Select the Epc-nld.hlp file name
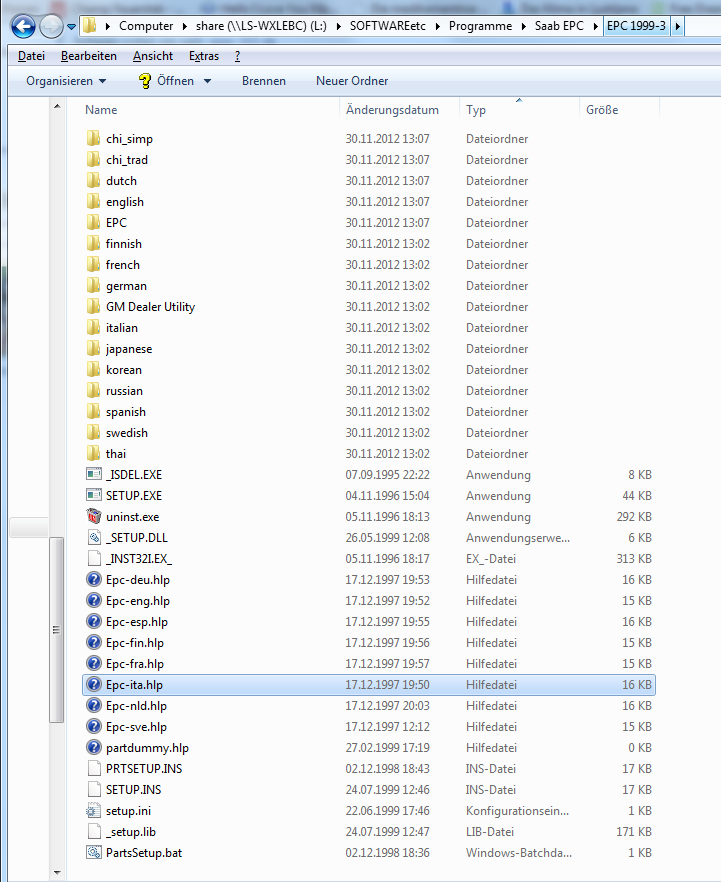 click(137, 705)
